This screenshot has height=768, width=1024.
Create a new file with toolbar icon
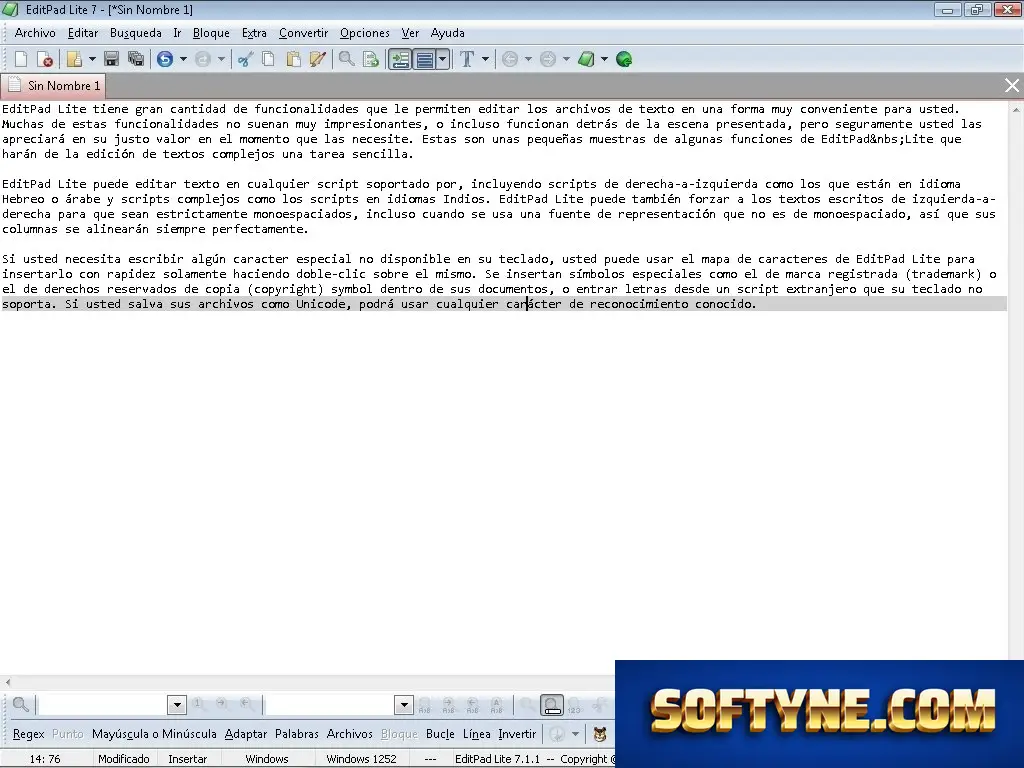point(21,59)
